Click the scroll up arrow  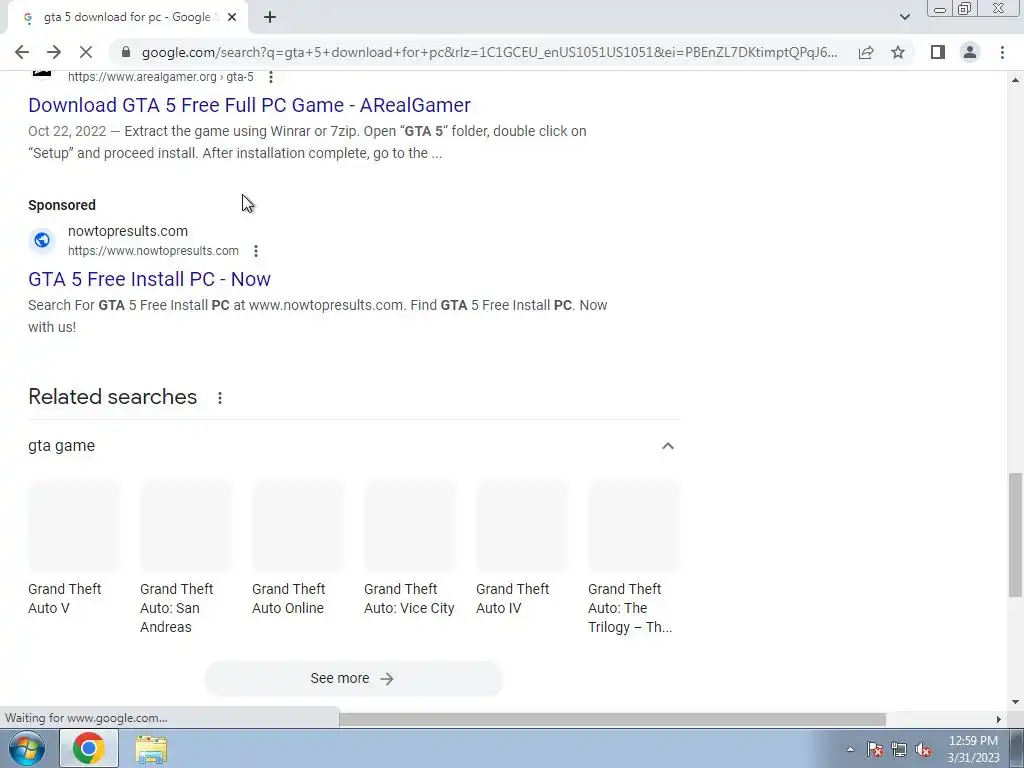pyautogui.click(x=1015, y=80)
